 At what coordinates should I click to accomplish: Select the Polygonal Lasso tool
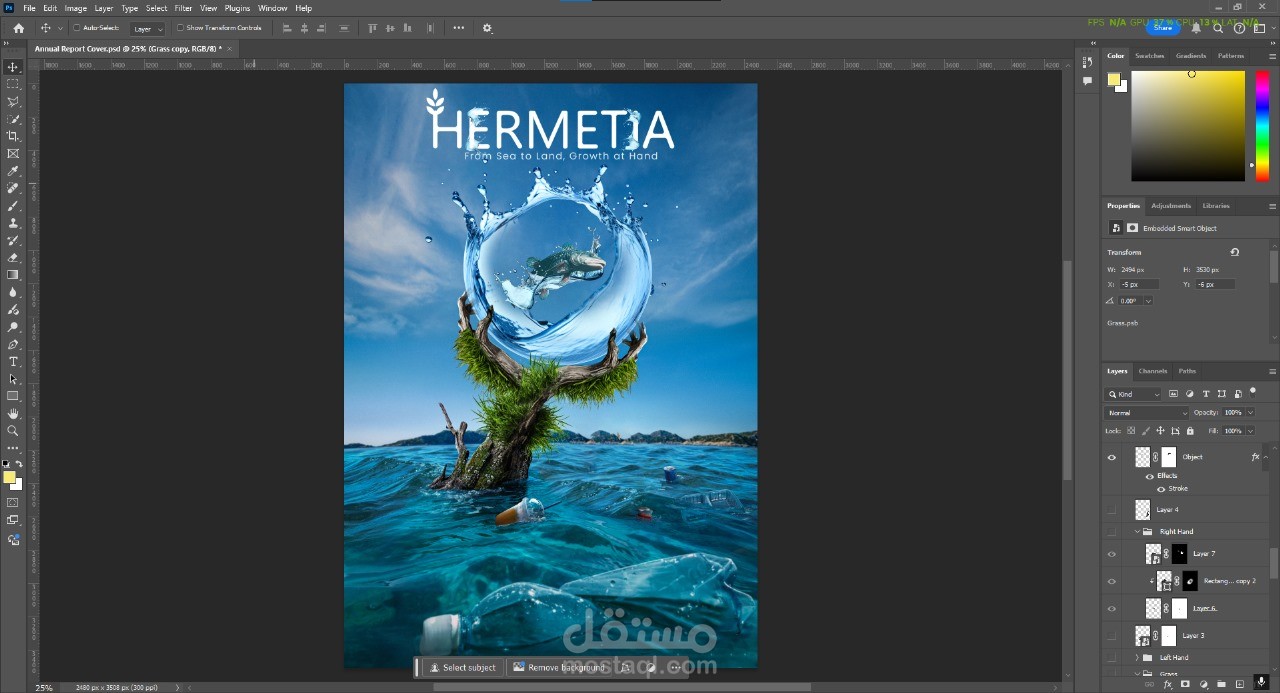coord(13,102)
